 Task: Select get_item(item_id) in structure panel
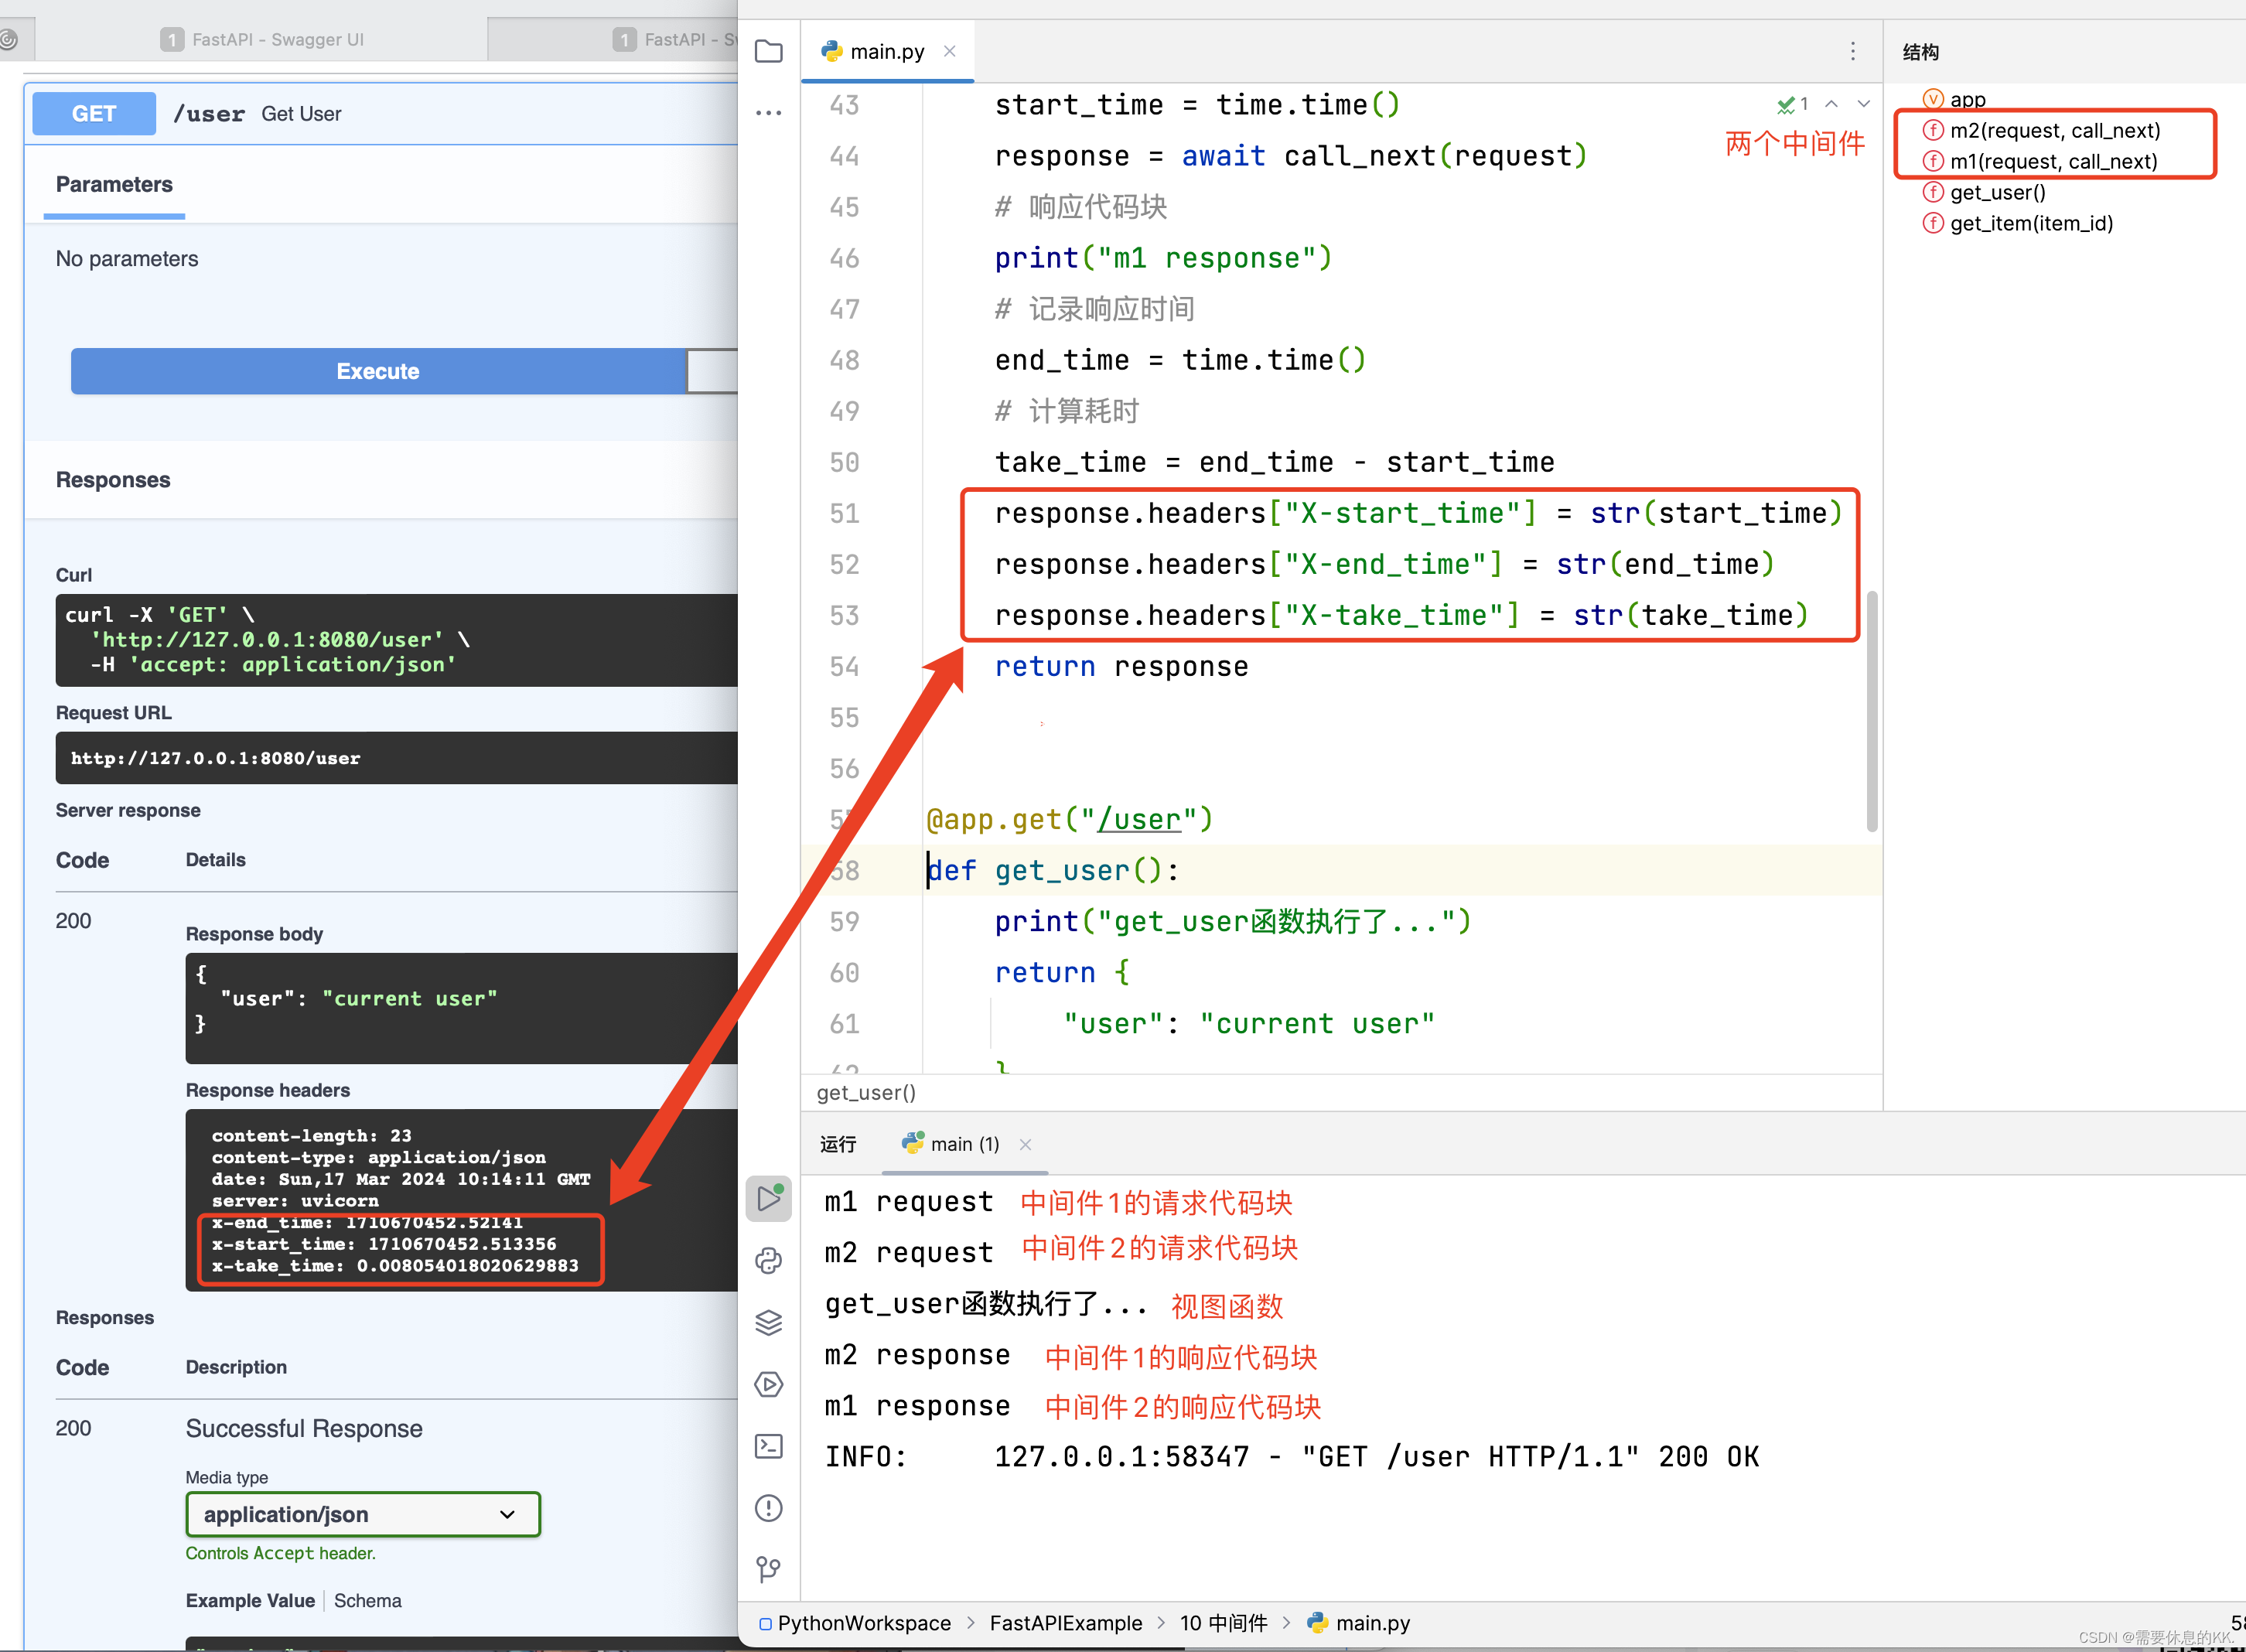point(2018,223)
